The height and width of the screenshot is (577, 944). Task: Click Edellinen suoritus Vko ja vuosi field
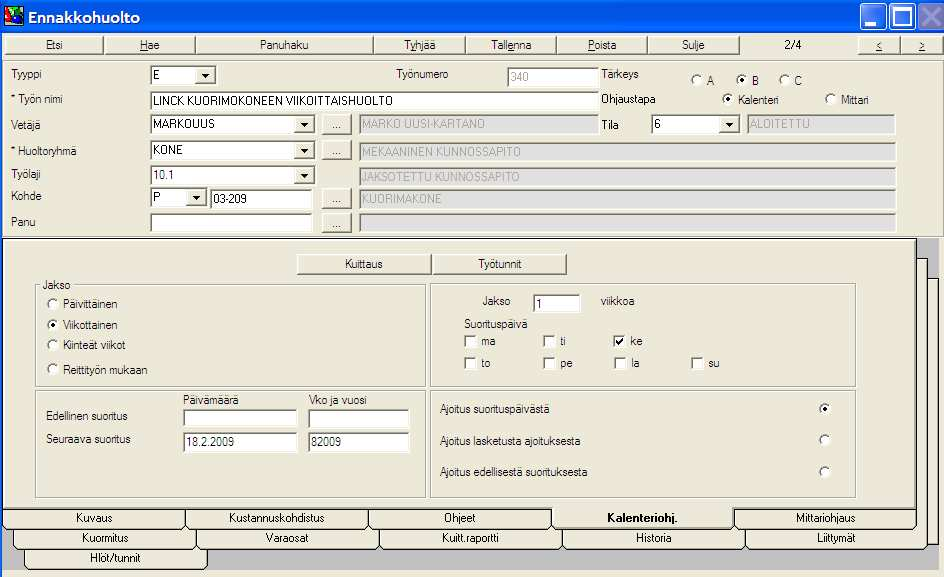point(358,417)
